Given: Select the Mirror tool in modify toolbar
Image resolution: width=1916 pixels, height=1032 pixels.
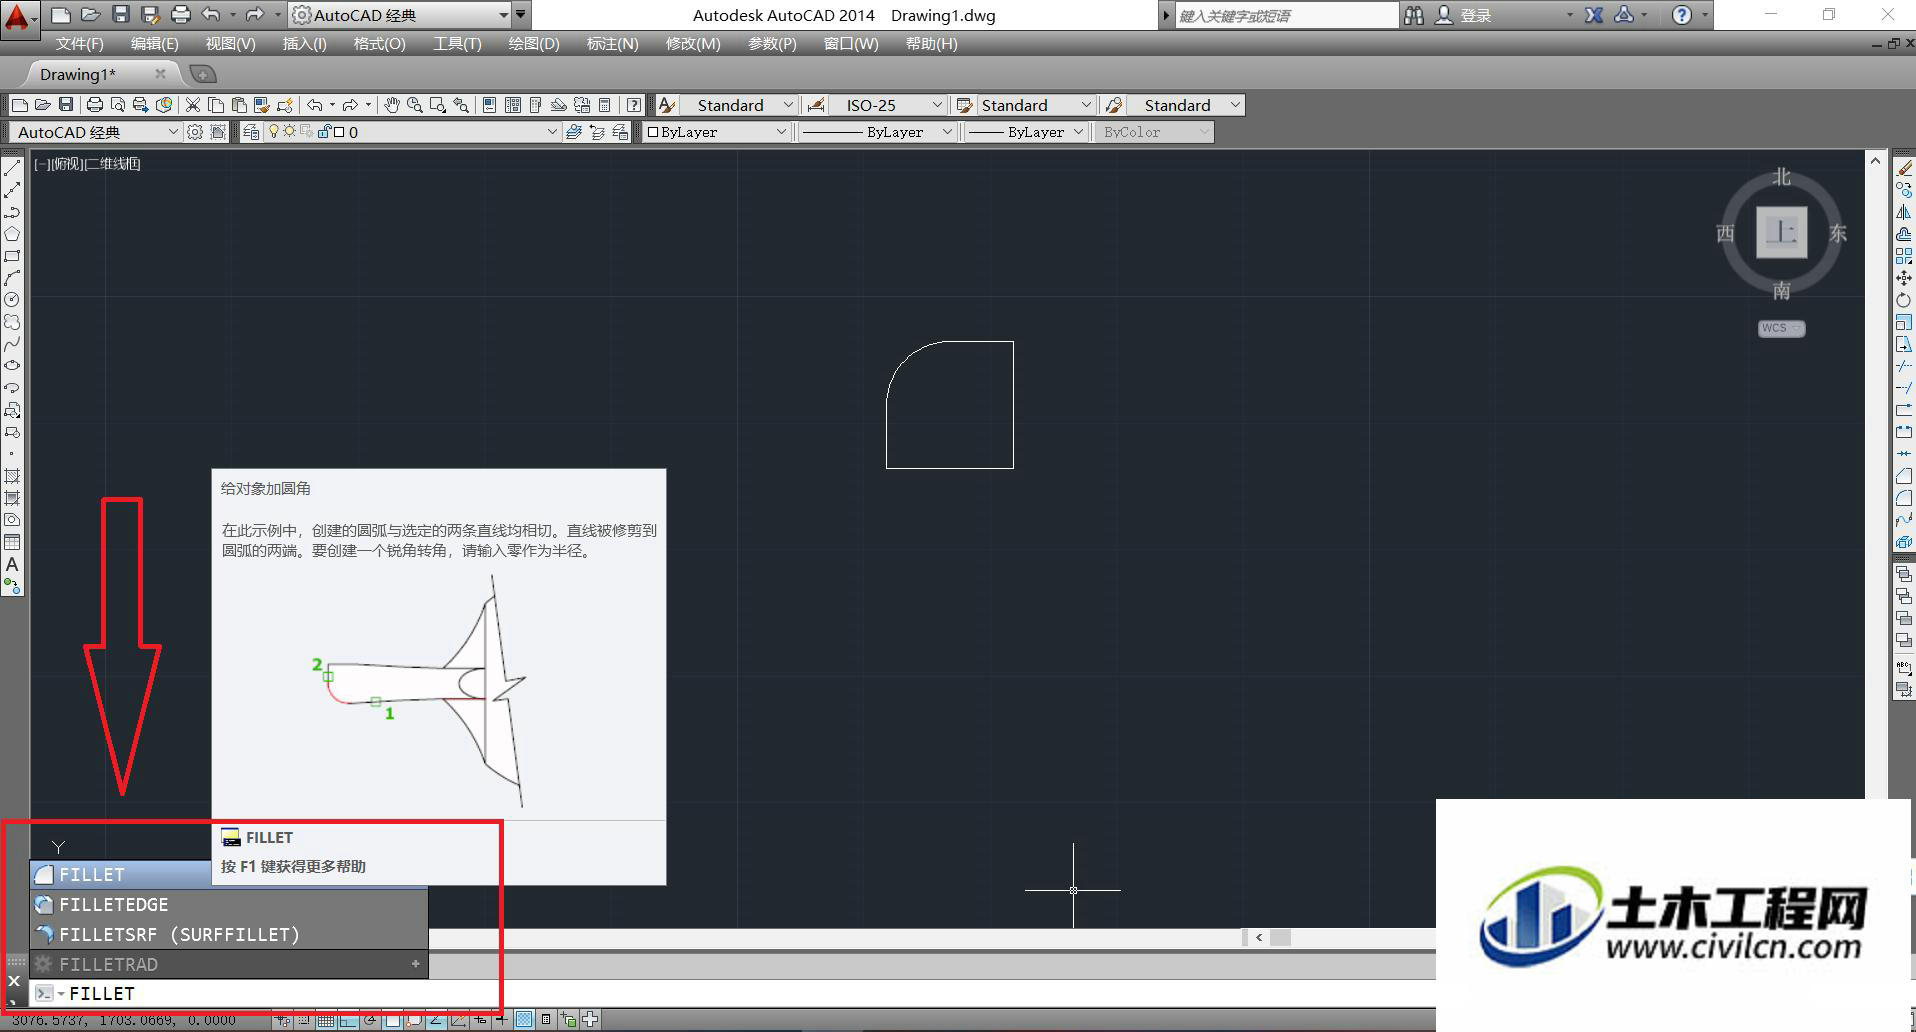Looking at the screenshot, I should pyautogui.click(x=1904, y=212).
